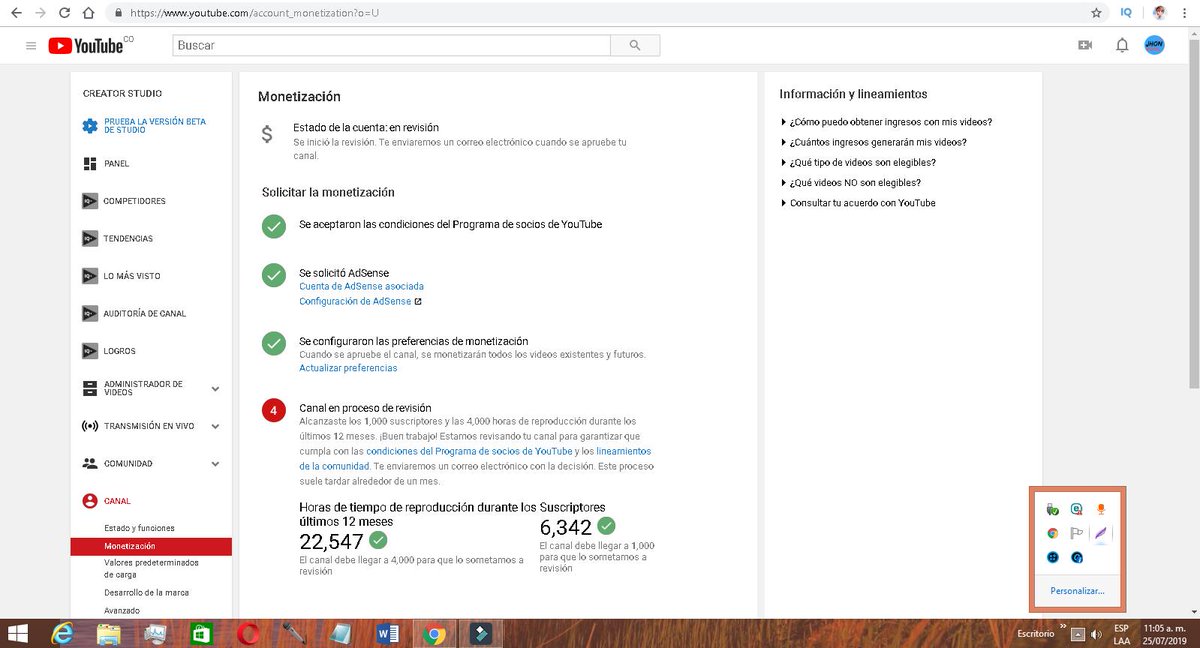Click the blue gear next to Studio beta
Image resolution: width=1200 pixels, height=648 pixels.
click(x=90, y=126)
